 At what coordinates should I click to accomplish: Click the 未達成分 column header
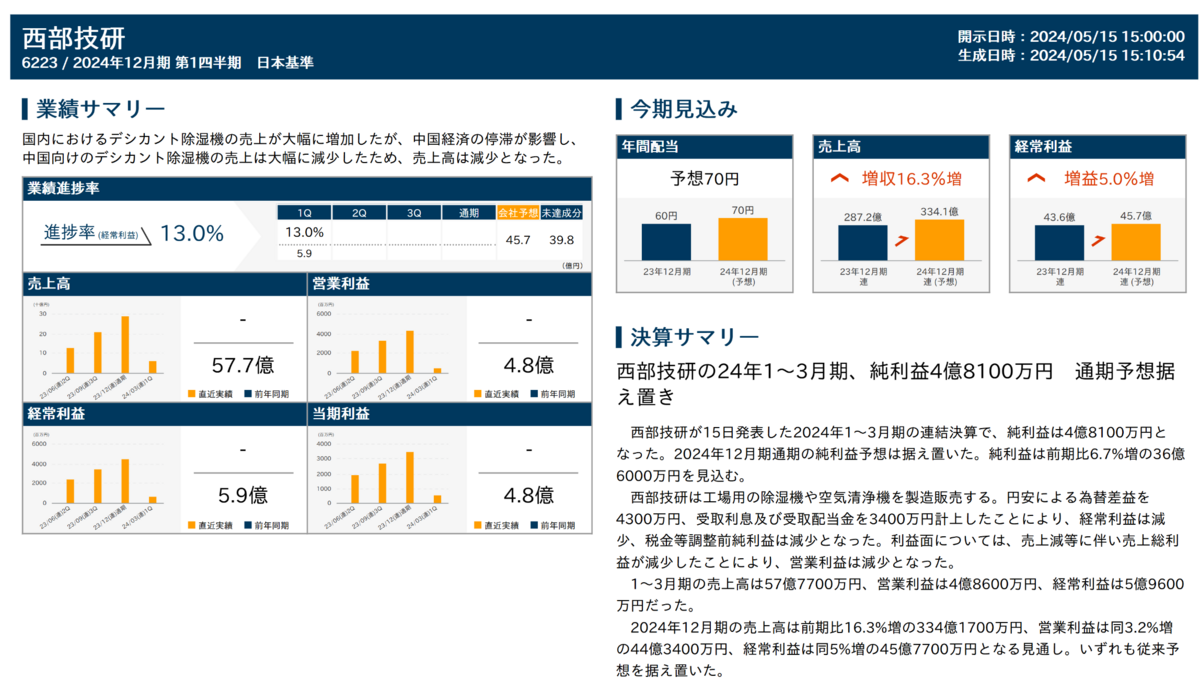(x=562, y=213)
